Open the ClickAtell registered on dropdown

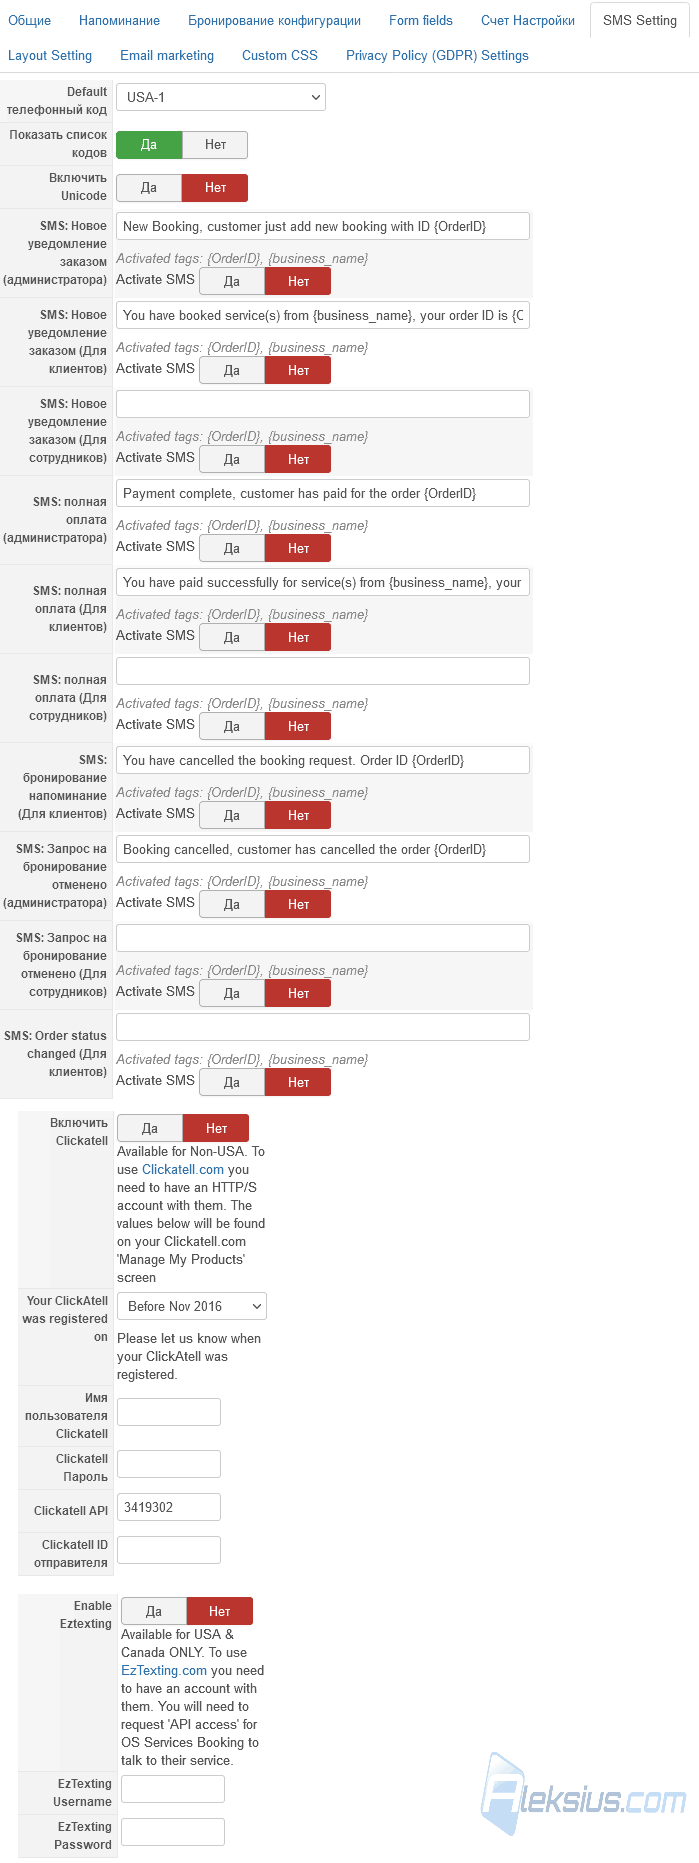tap(192, 1306)
